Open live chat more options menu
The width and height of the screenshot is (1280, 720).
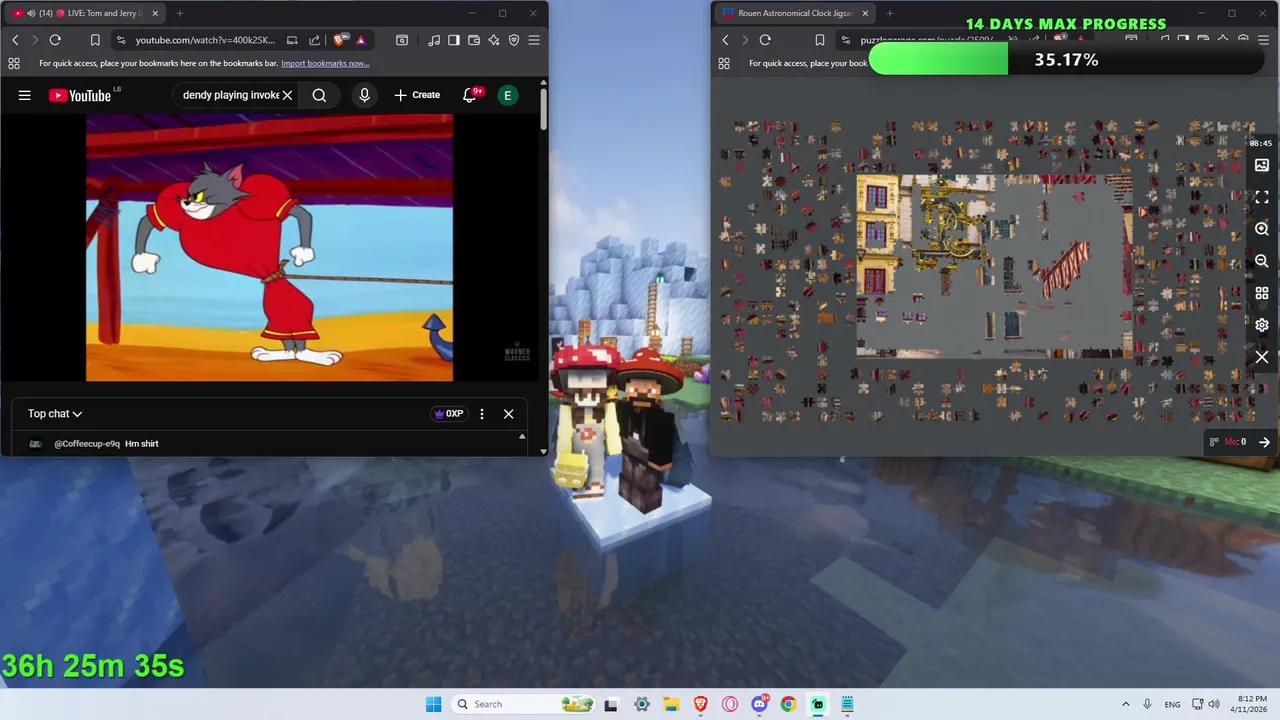click(x=482, y=414)
